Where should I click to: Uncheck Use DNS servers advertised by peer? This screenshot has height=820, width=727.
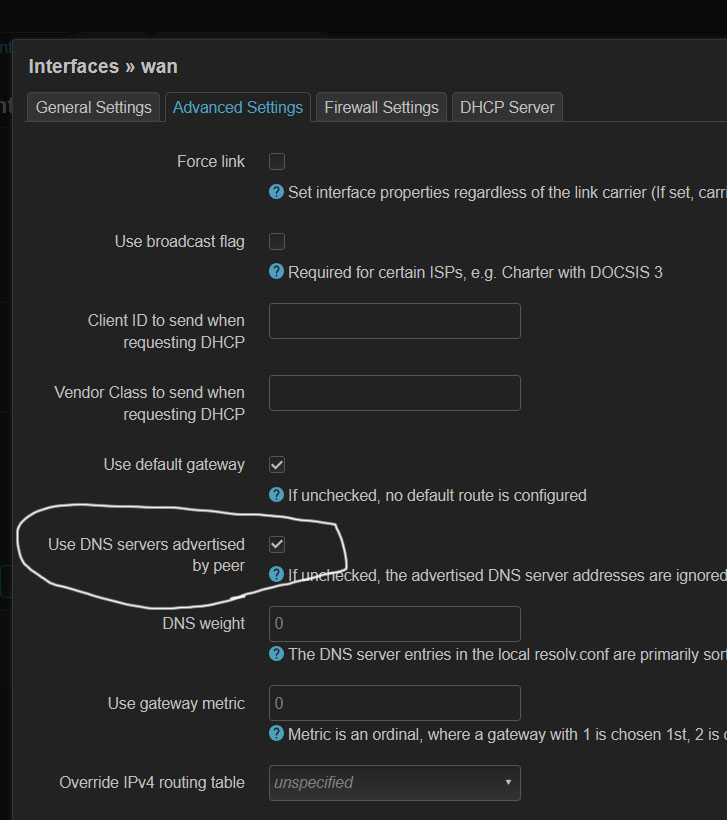click(277, 544)
